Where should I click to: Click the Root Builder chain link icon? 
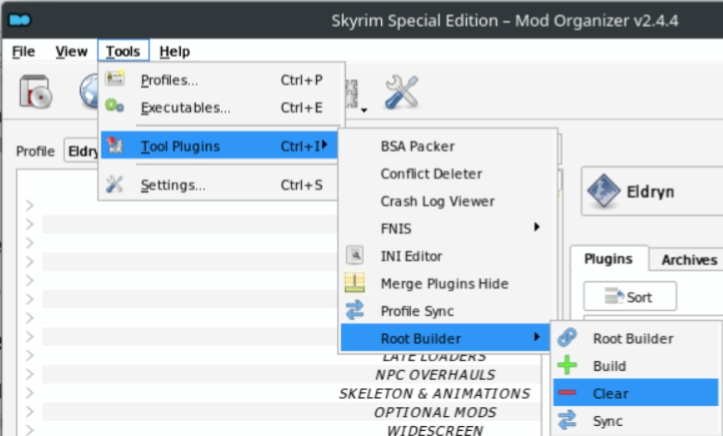pyautogui.click(x=567, y=337)
